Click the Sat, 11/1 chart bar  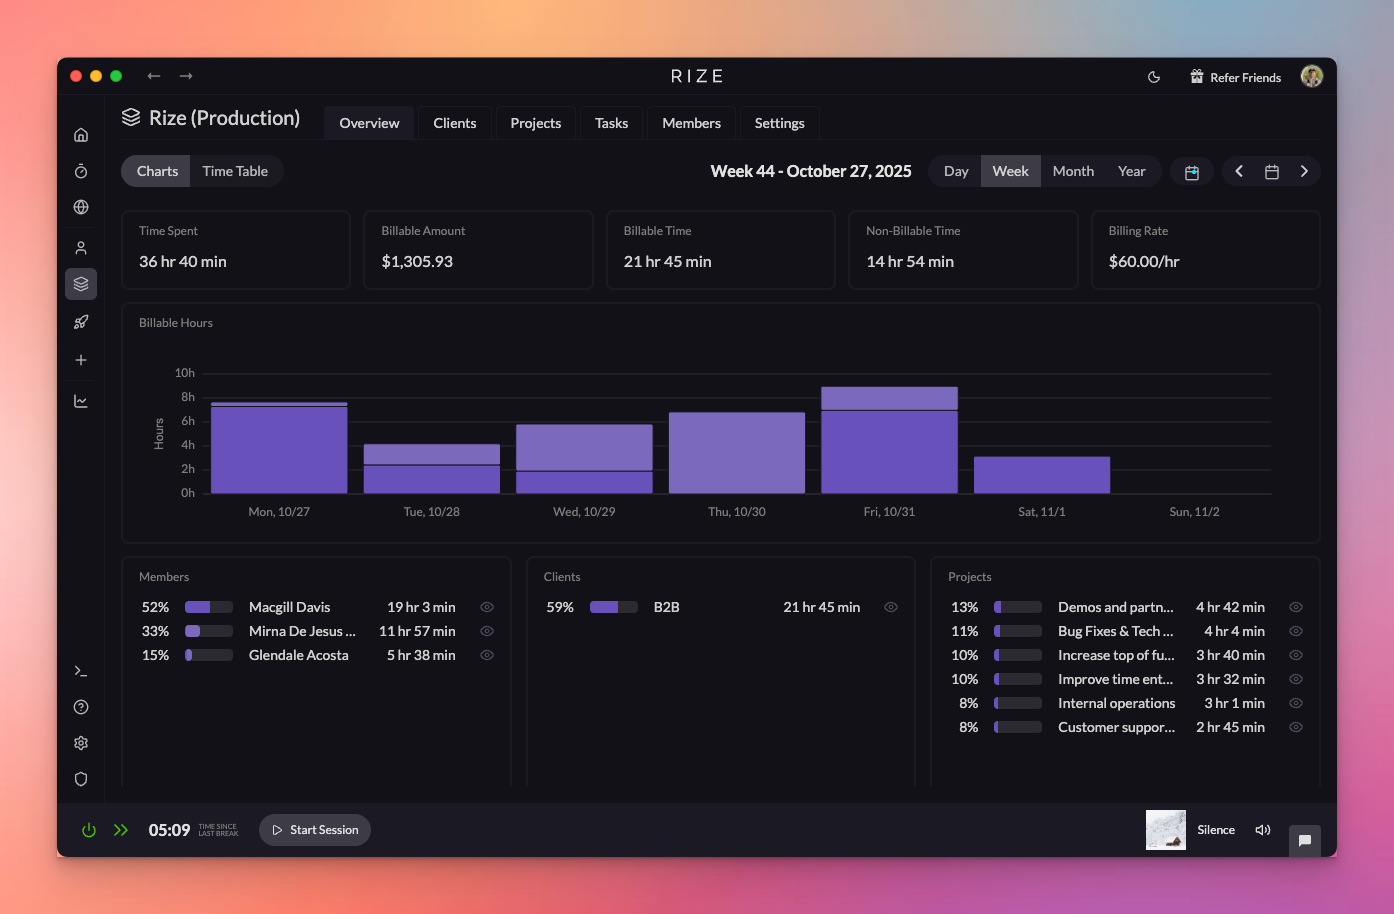click(1042, 475)
